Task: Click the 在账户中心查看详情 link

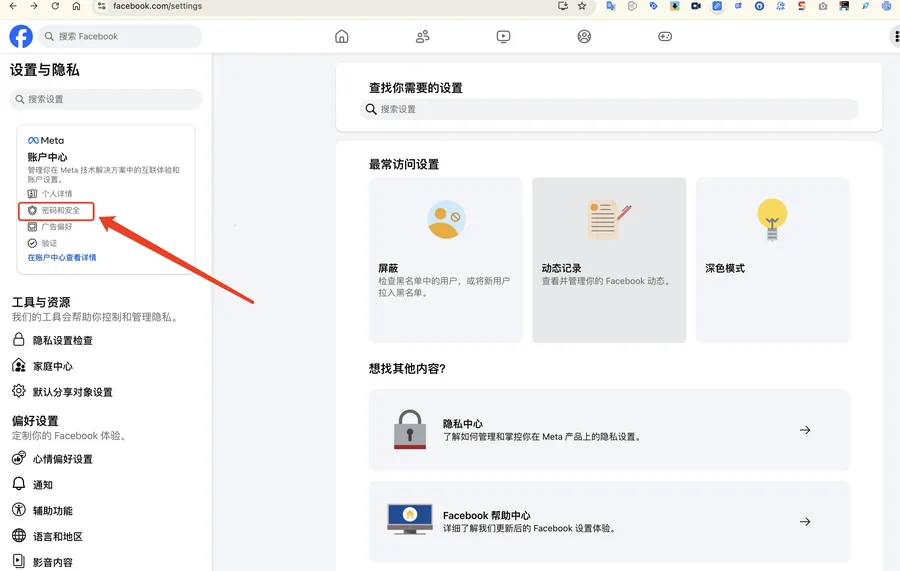Action: (62, 258)
